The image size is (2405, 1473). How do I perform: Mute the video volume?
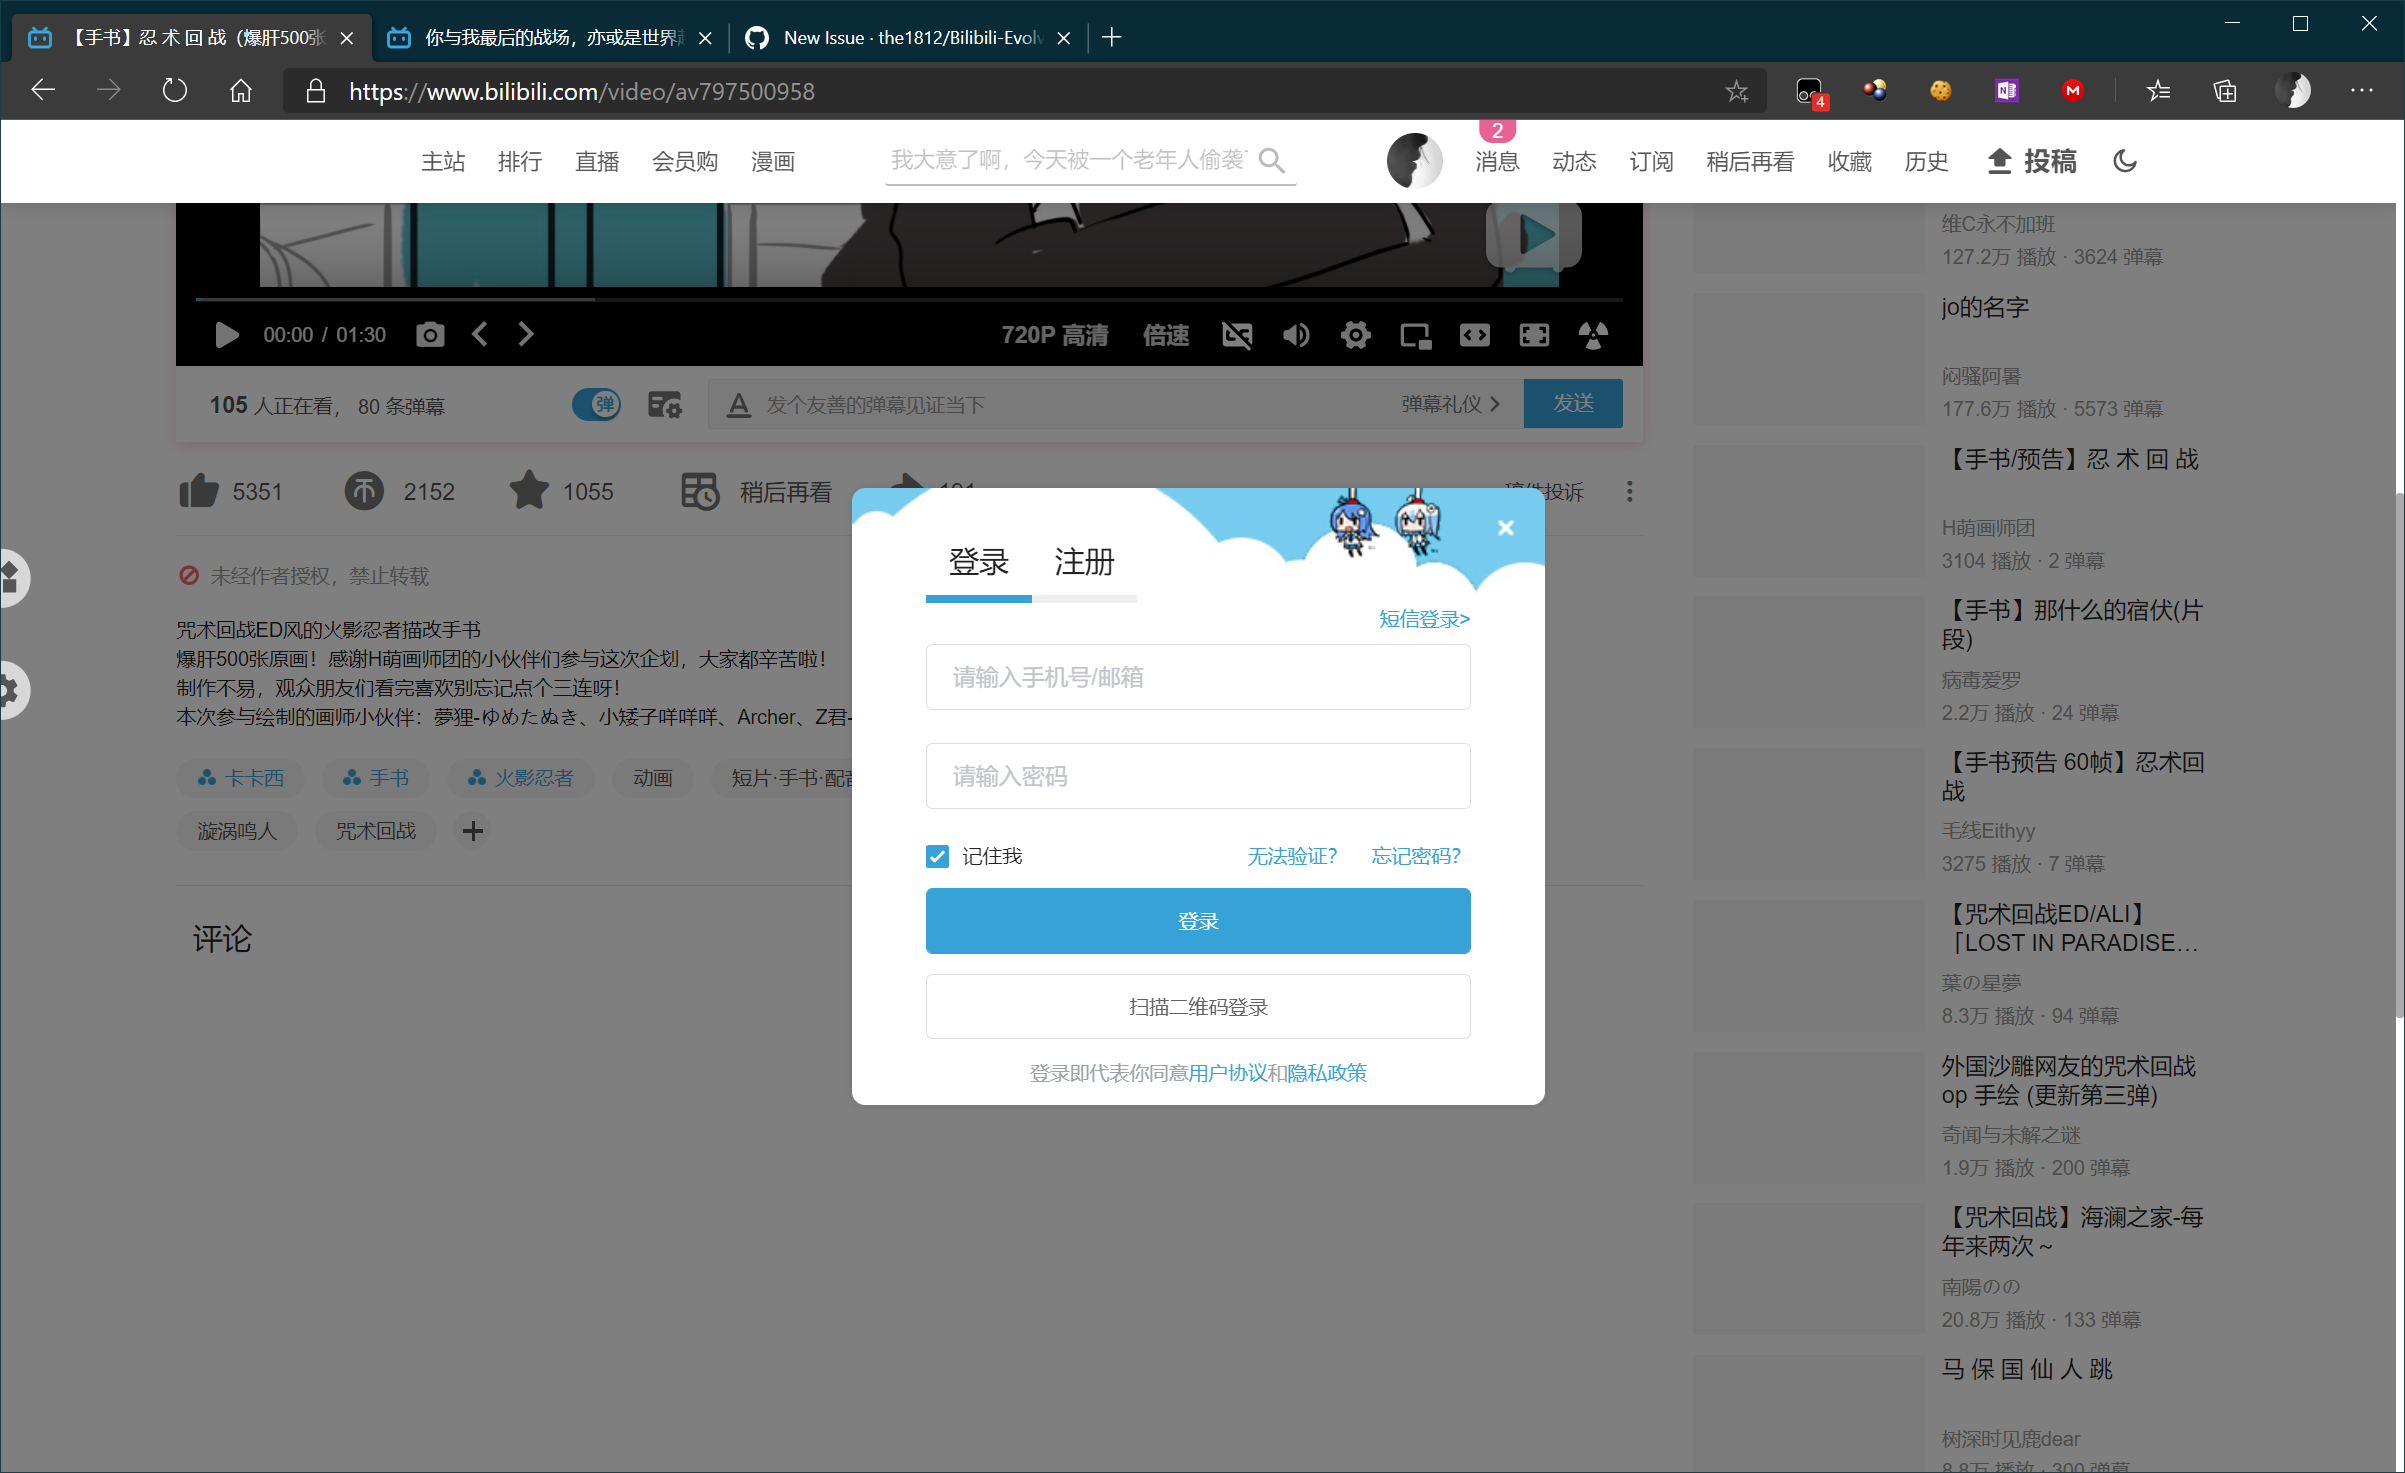point(1296,335)
